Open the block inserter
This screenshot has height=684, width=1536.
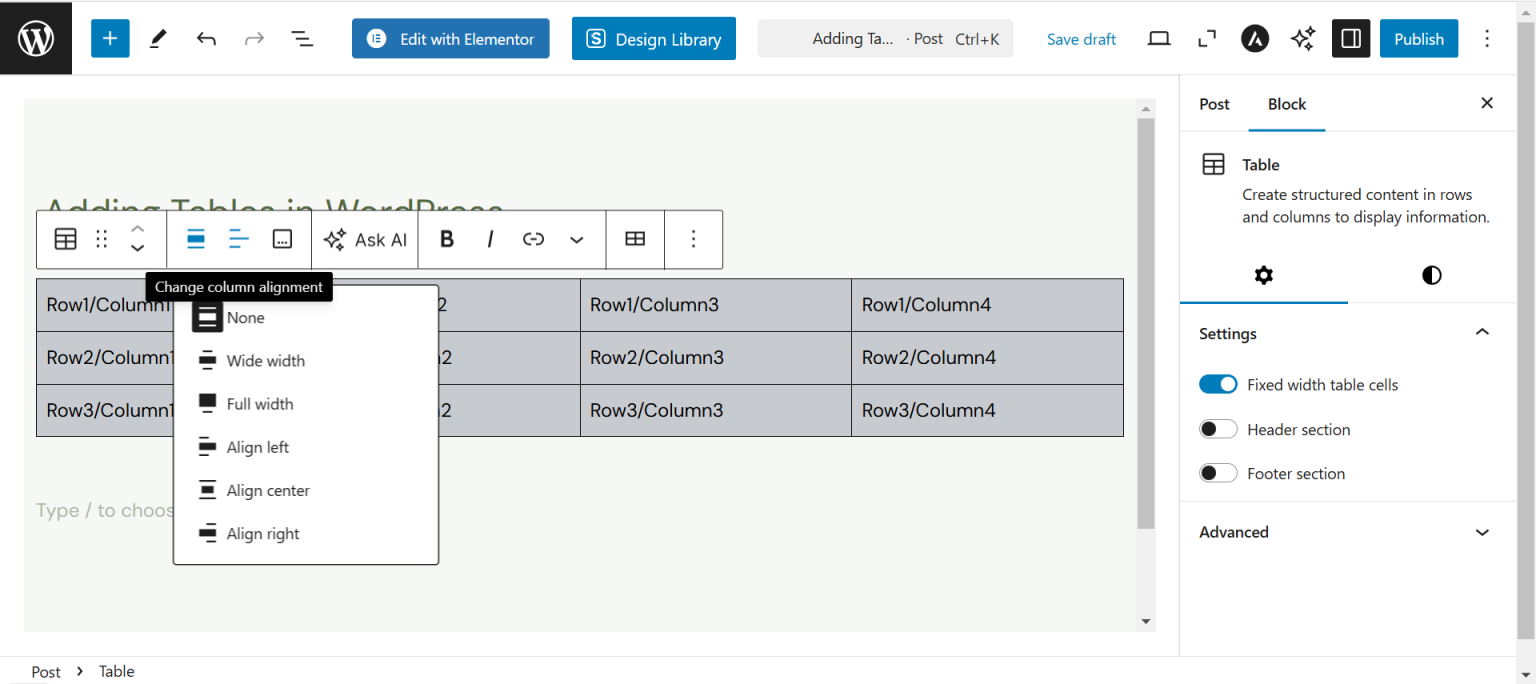(x=110, y=38)
